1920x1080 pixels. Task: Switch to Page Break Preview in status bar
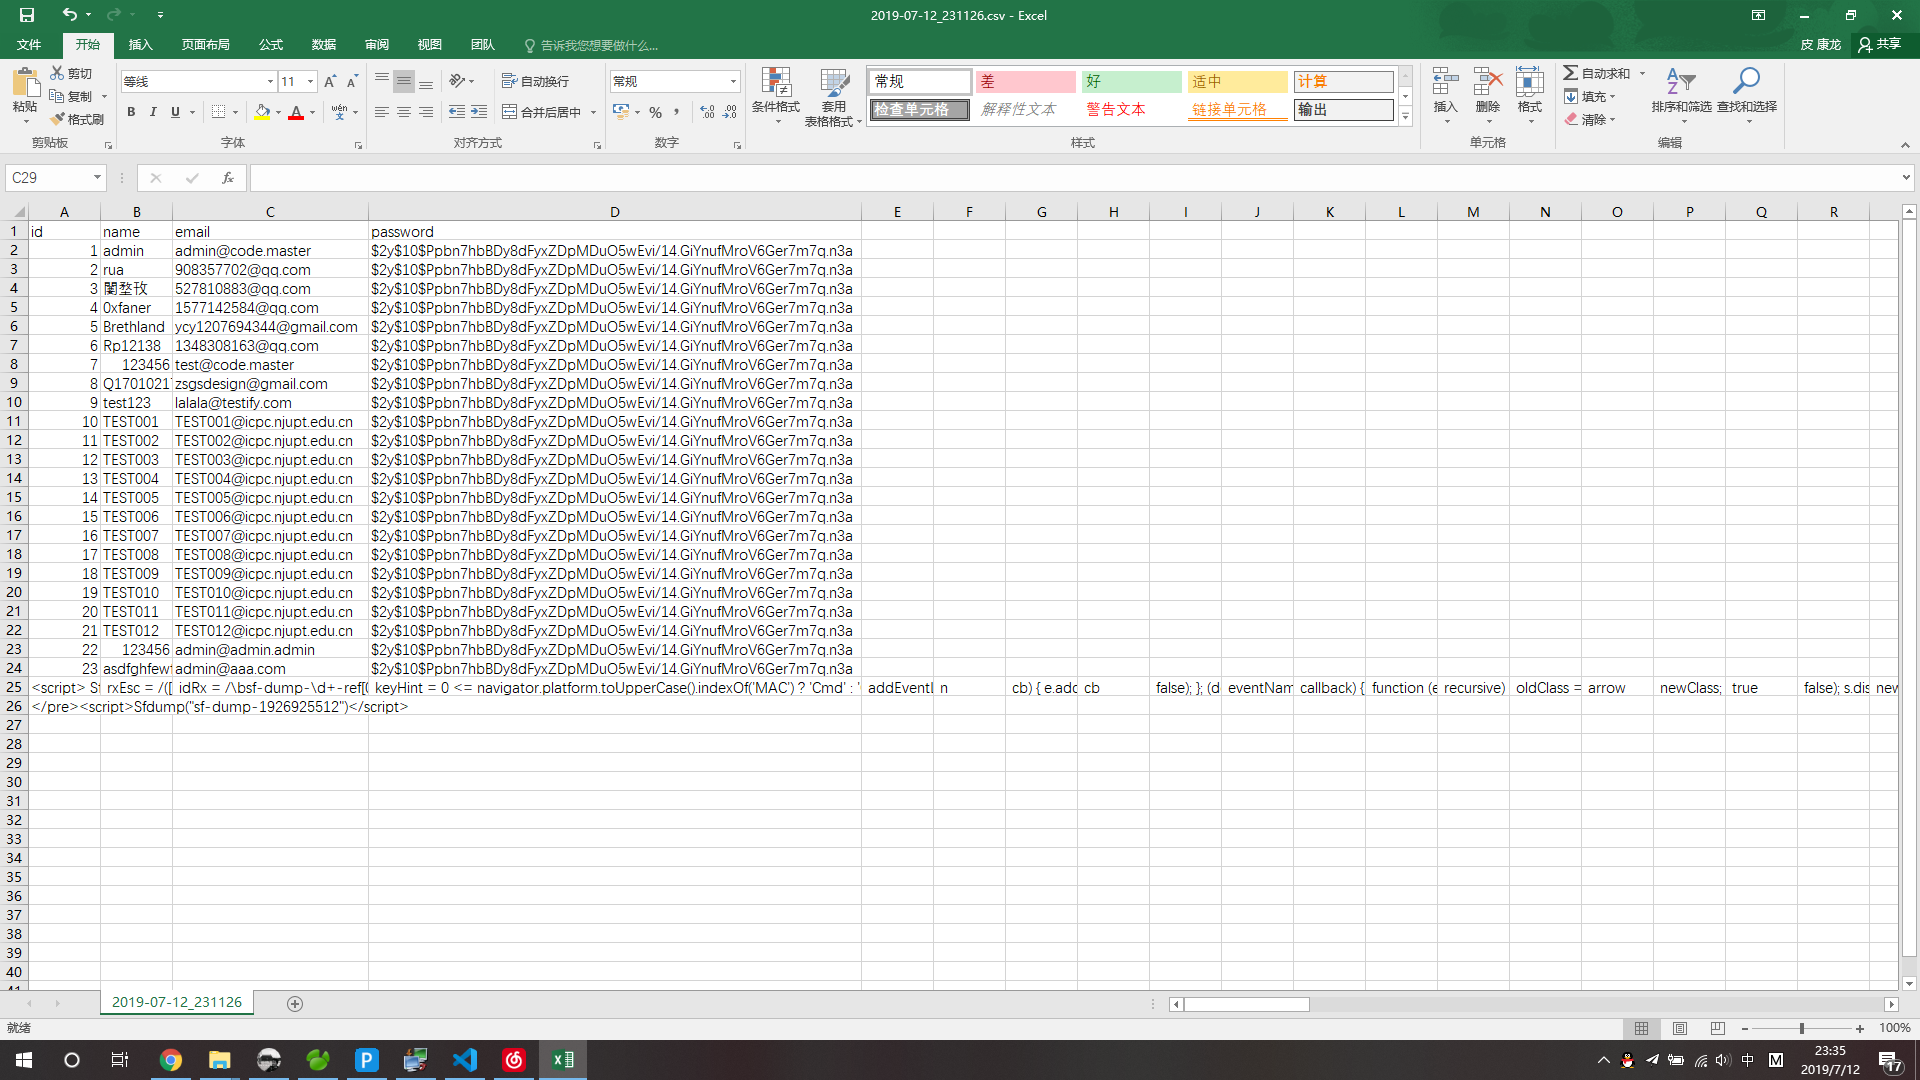(1718, 1028)
